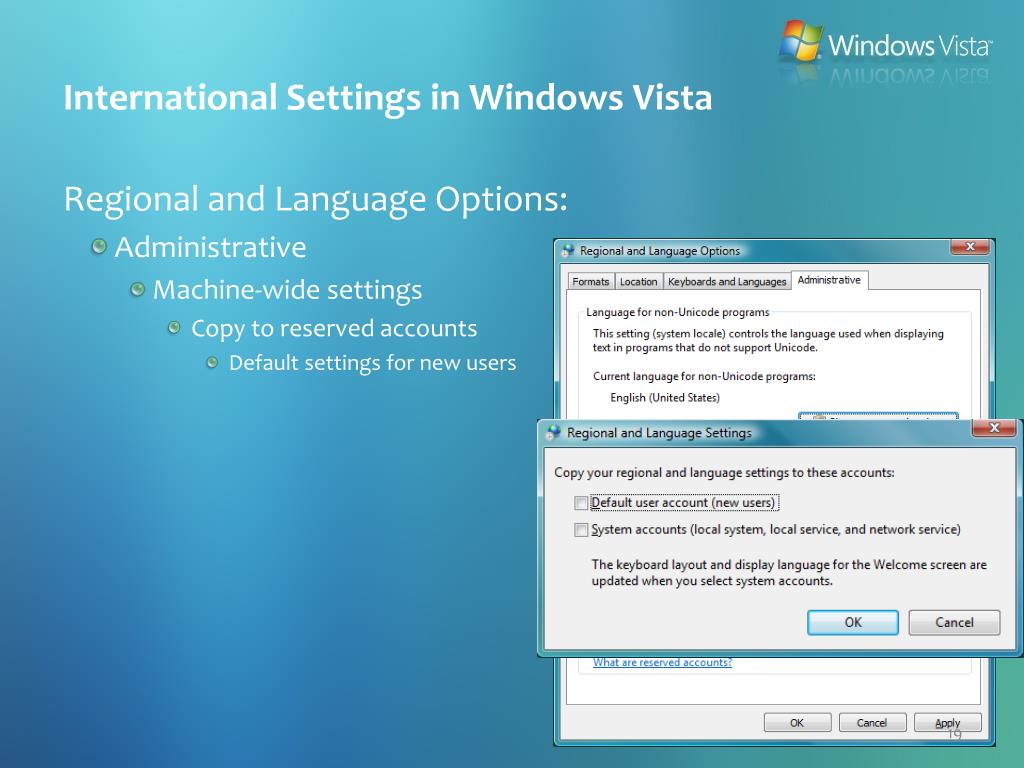Click the Regional and Language Settings globe icon
This screenshot has height=768, width=1024.
click(x=554, y=432)
